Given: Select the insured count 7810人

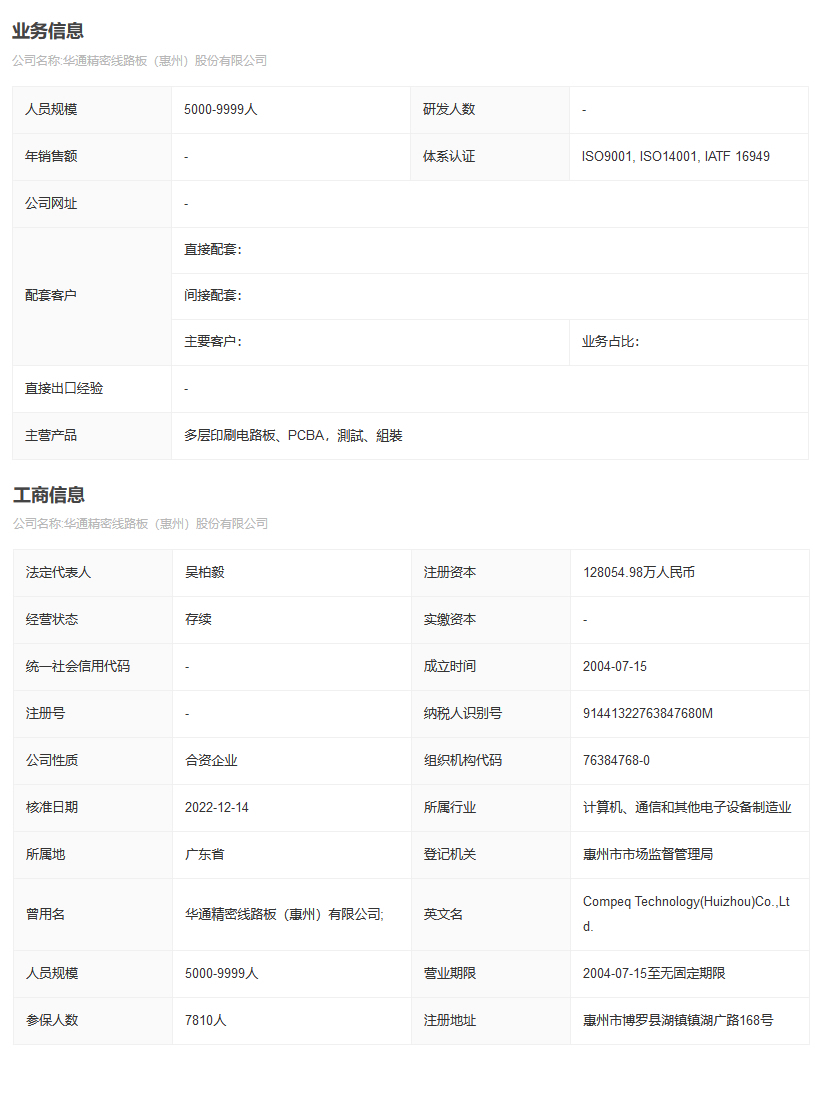Looking at the screenshot, I should (x=206, y=1021).
